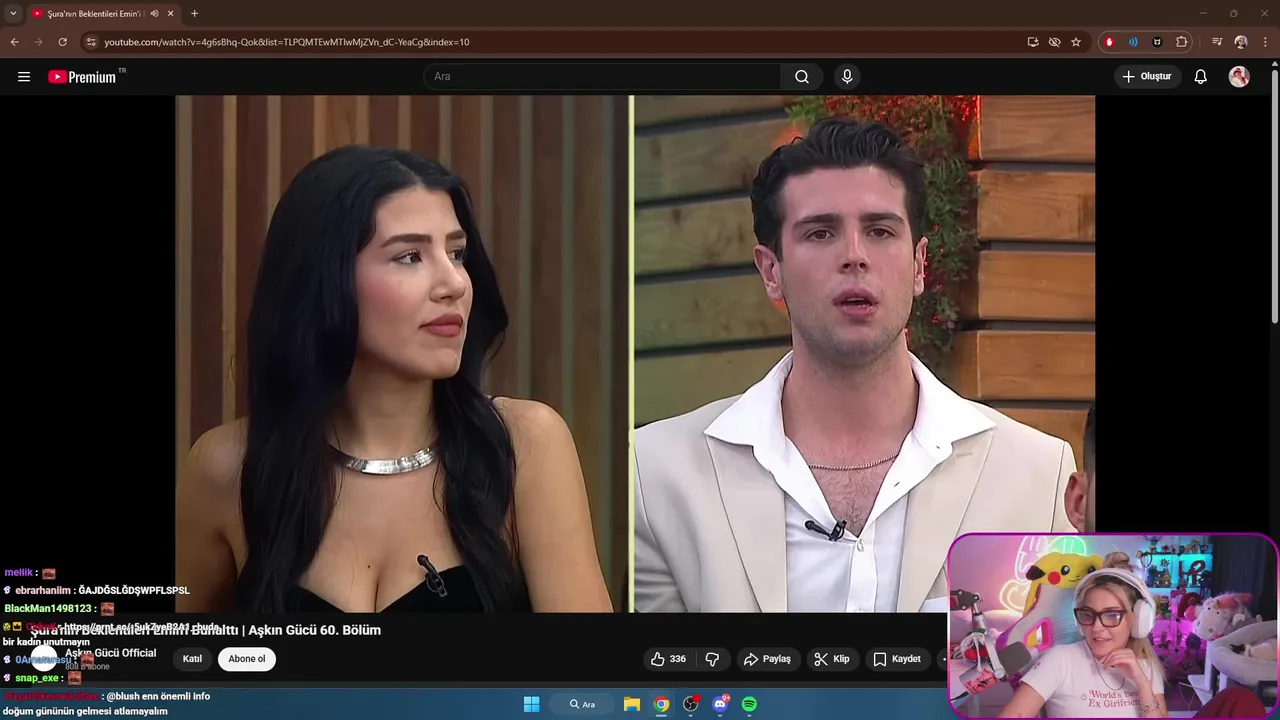Viewport: 1280px width, 720px height.
Task: Mute the tab via its speaker icon
Action: point(155,13)
